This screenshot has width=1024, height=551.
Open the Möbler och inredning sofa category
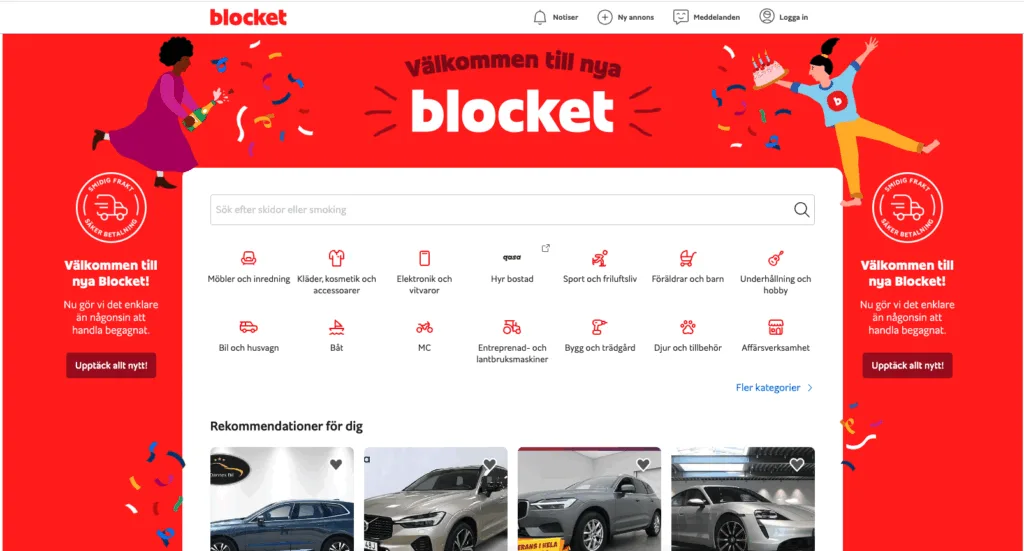click(x=248, y=259)
